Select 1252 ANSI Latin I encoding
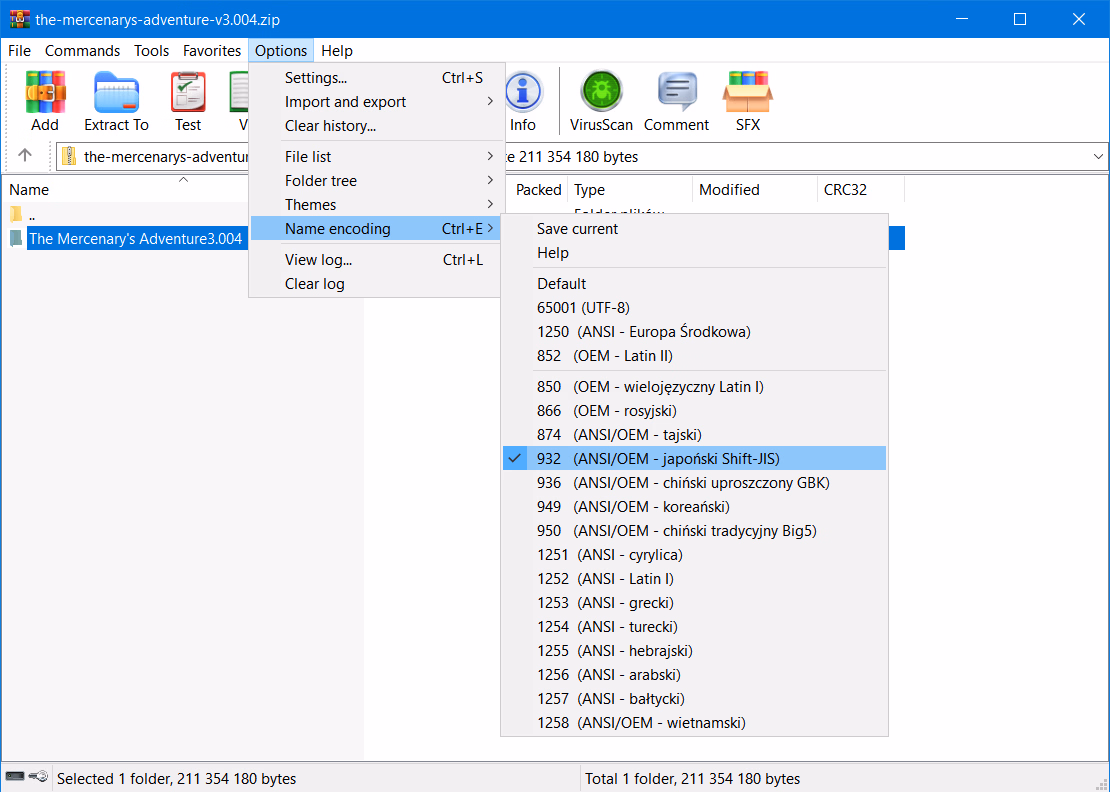Screen dimensions: 1110x792 [694, 579]
